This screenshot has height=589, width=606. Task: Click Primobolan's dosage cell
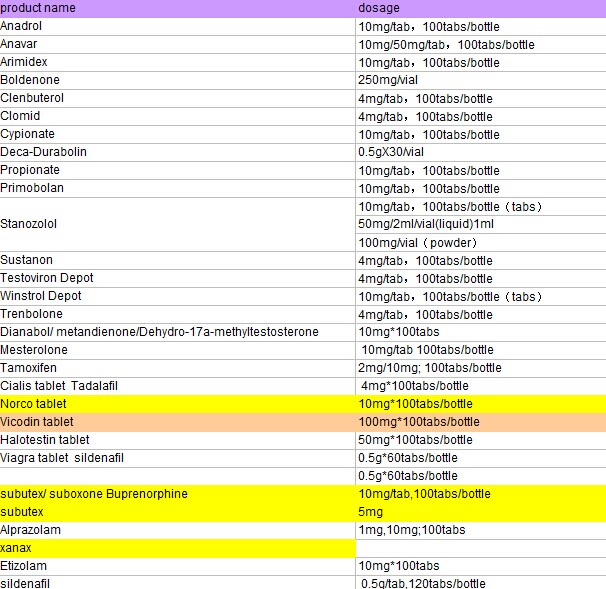coord(481,188)
